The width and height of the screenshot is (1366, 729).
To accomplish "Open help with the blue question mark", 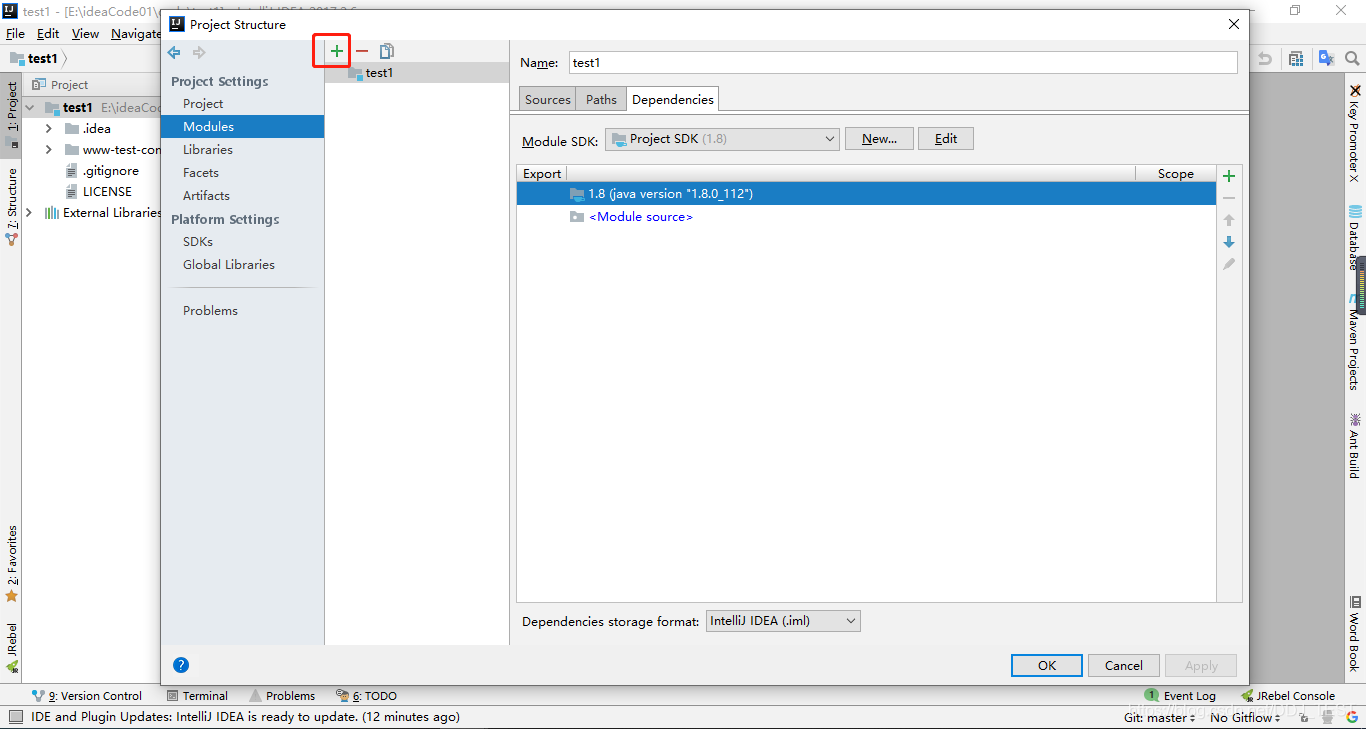I will pyautogui.click(x=181, y=665).
